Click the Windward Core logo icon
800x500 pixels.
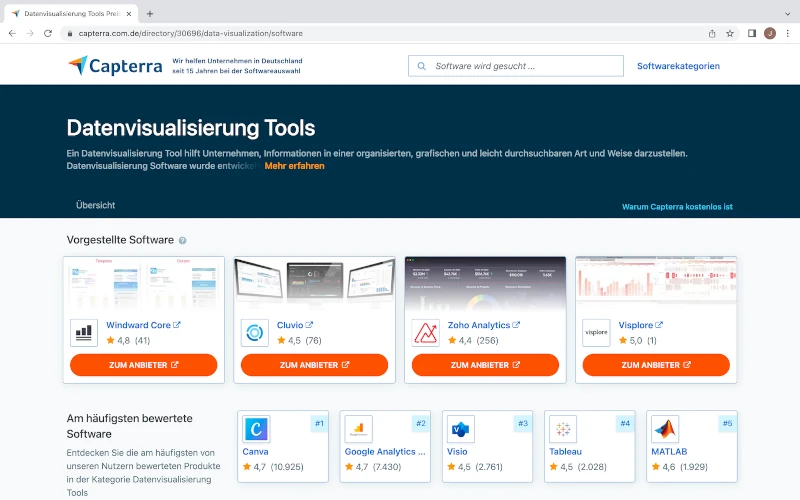84,333
